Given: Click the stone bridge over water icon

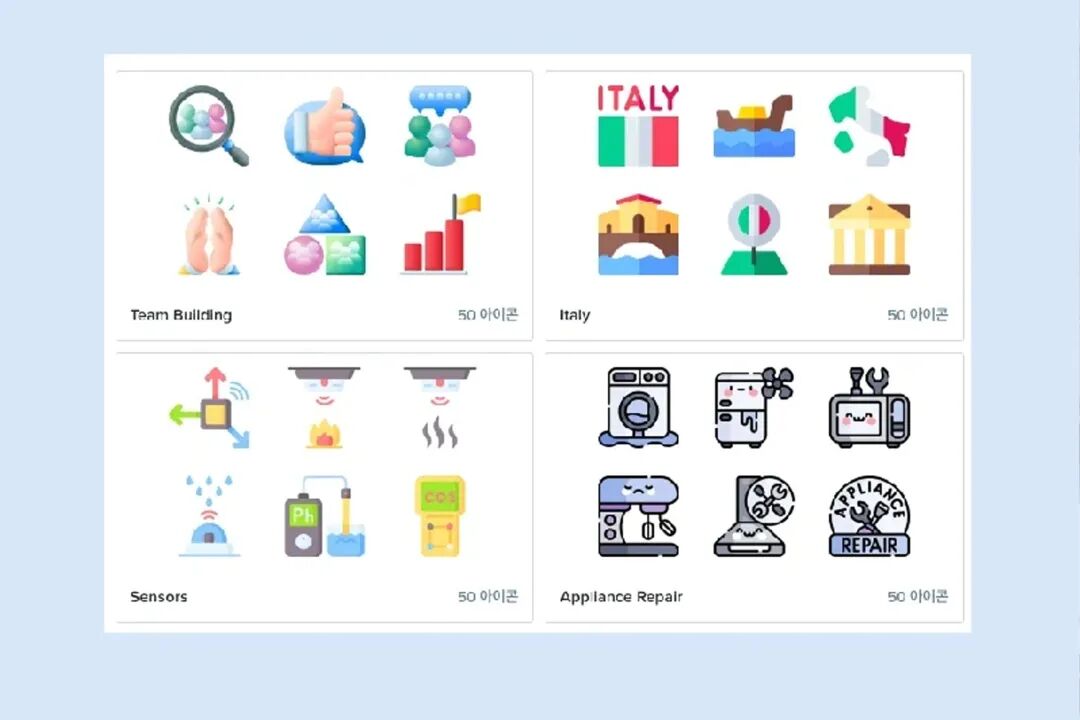Looking at the screenshot, I should [x=638, y=235].
